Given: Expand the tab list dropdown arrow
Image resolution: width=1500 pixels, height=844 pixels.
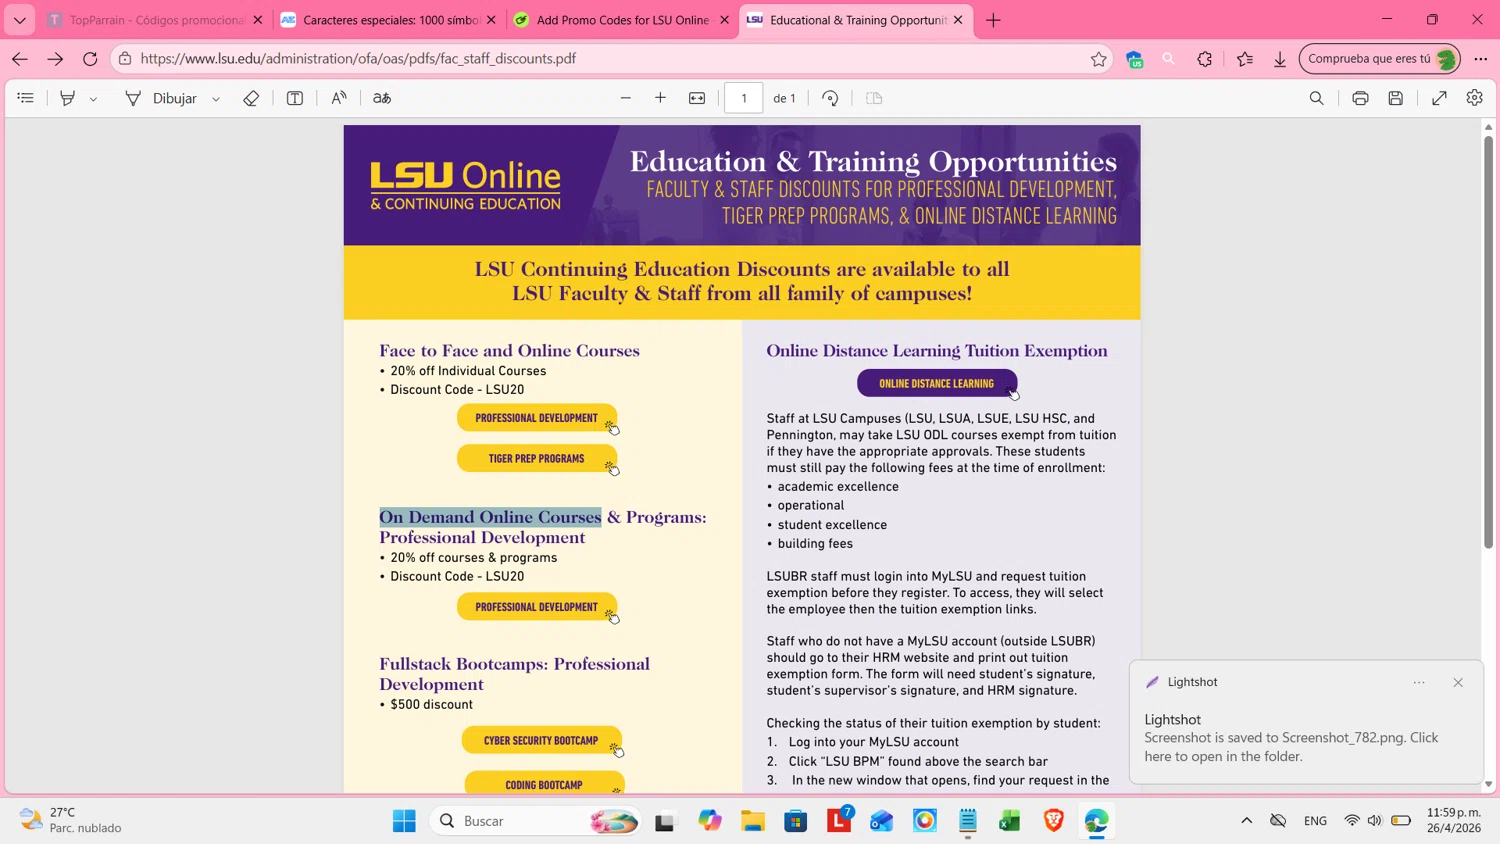Looking at the screenshot, I should tap(20, 20).
